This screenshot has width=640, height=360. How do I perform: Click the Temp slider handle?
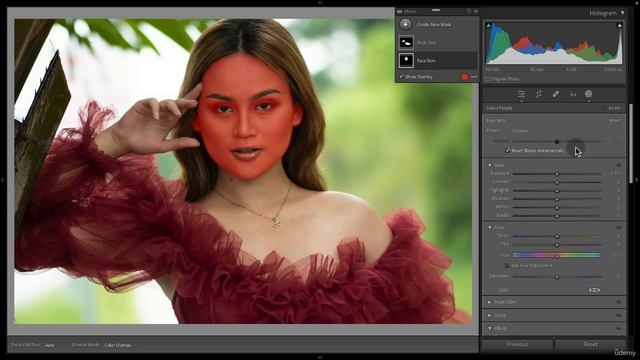(557, 236)
